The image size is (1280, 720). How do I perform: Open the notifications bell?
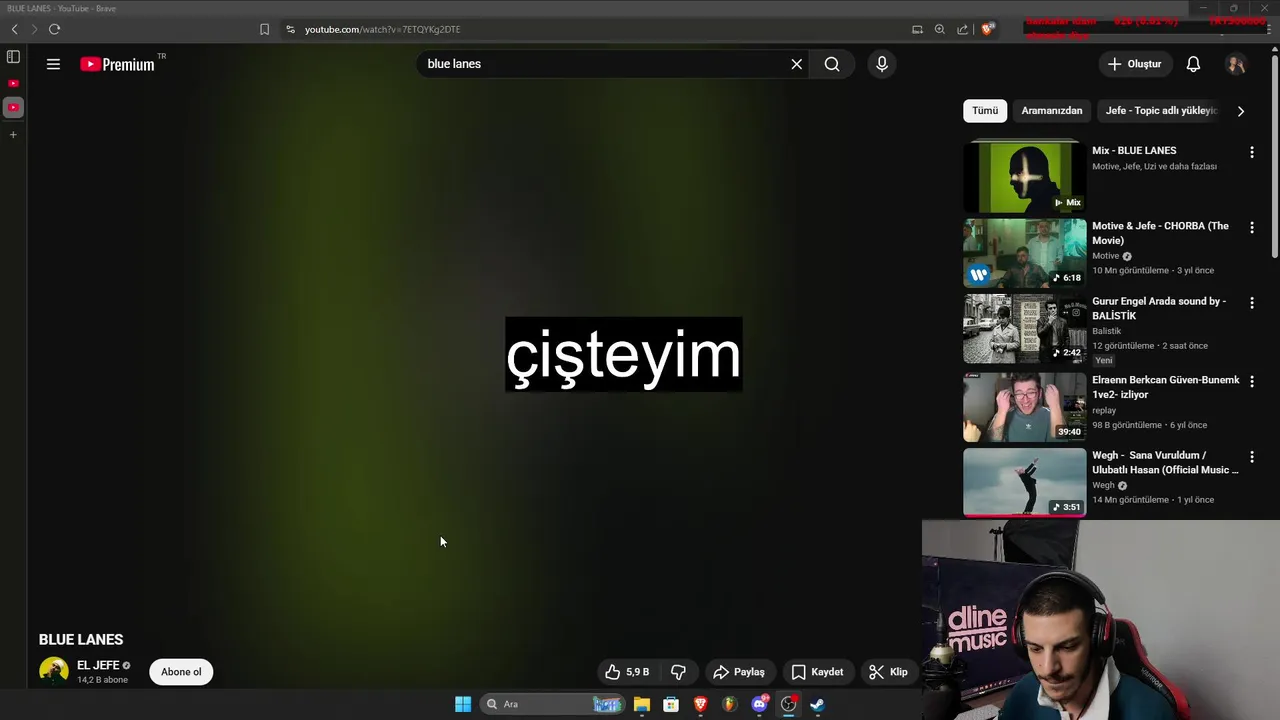pos(1193,64)
